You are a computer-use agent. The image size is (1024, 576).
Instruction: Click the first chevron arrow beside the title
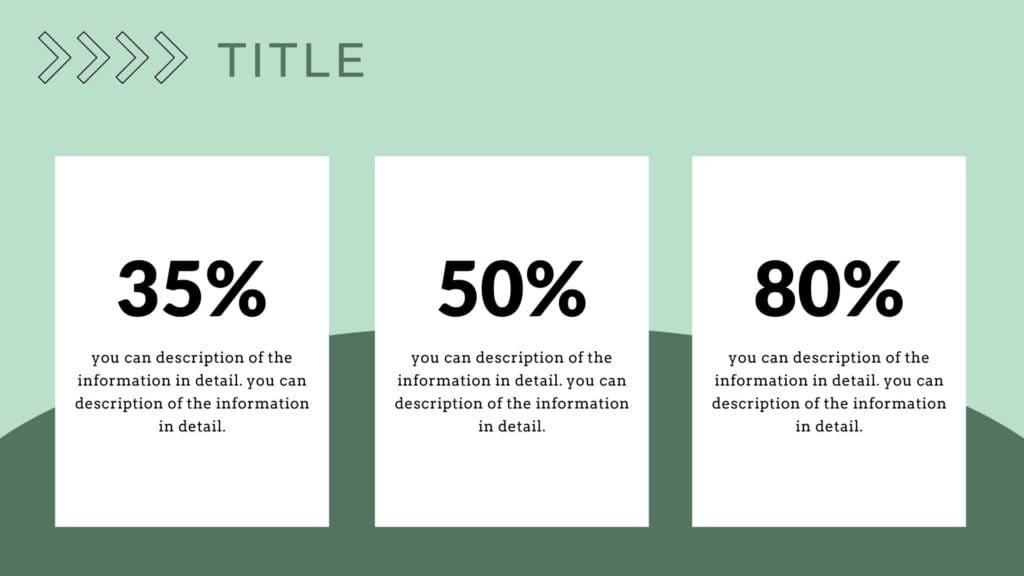(54, 57)
